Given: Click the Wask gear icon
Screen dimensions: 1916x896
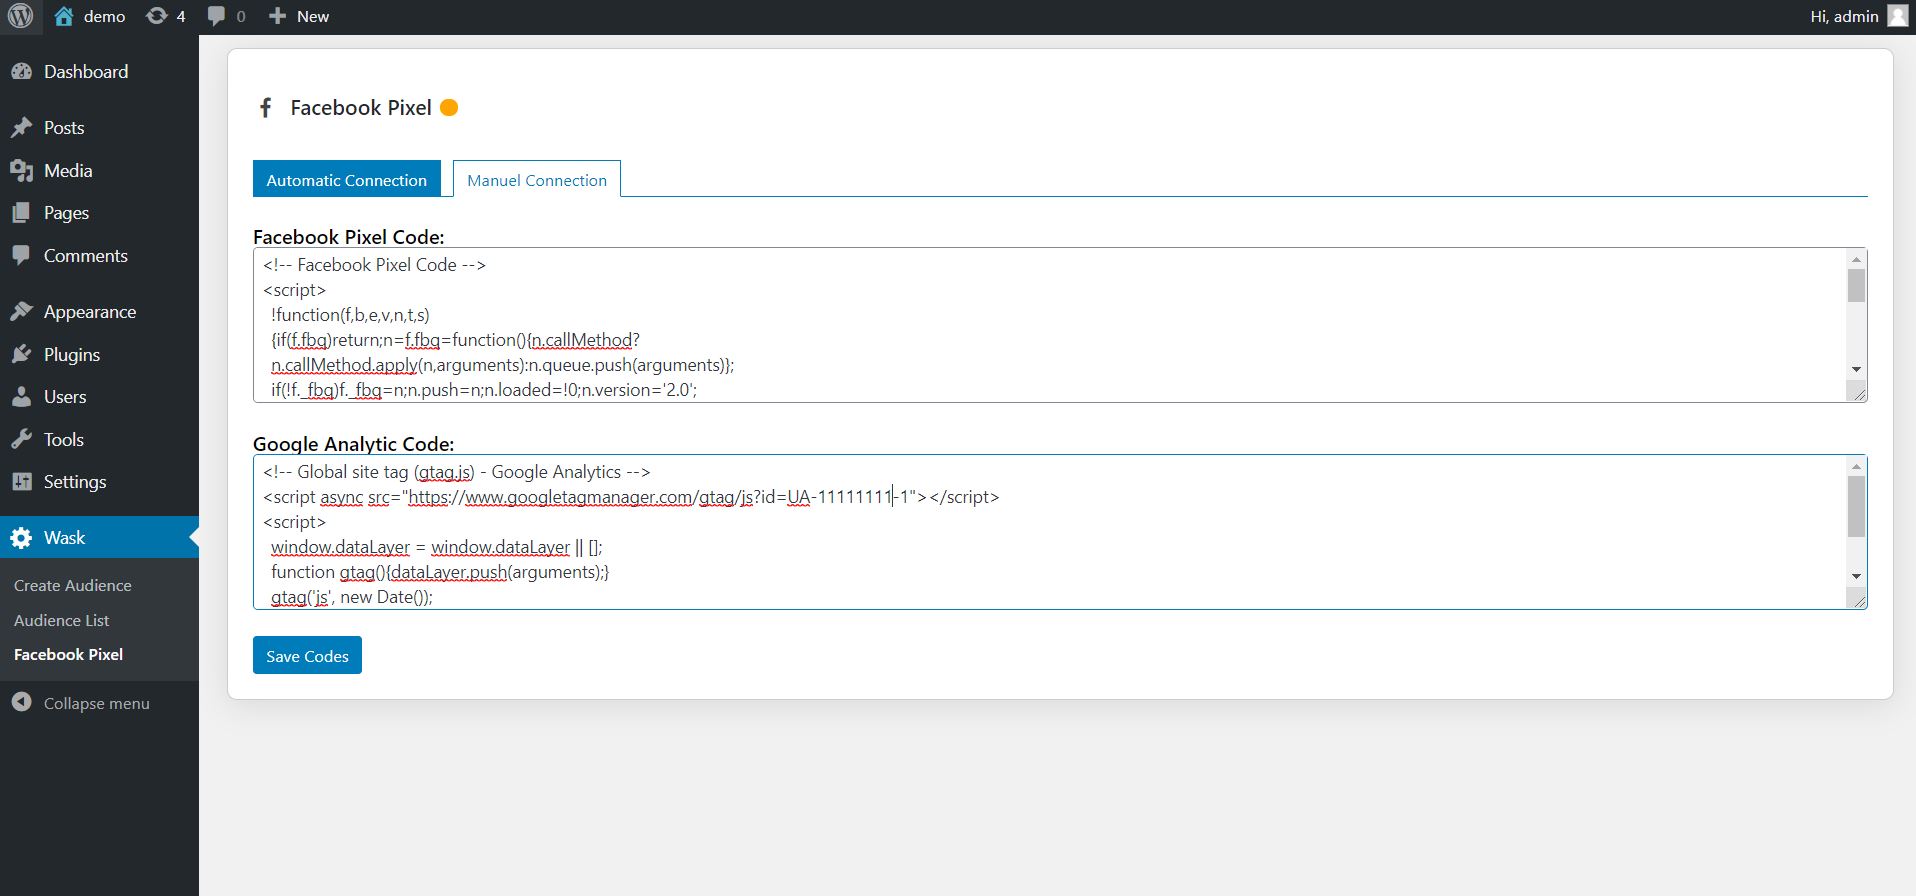Looking at the screenshot, I should [21, 538].
